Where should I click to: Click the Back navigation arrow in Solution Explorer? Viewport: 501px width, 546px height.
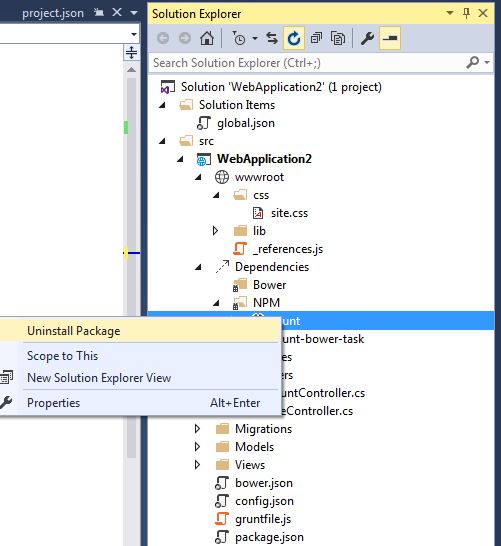163,38
